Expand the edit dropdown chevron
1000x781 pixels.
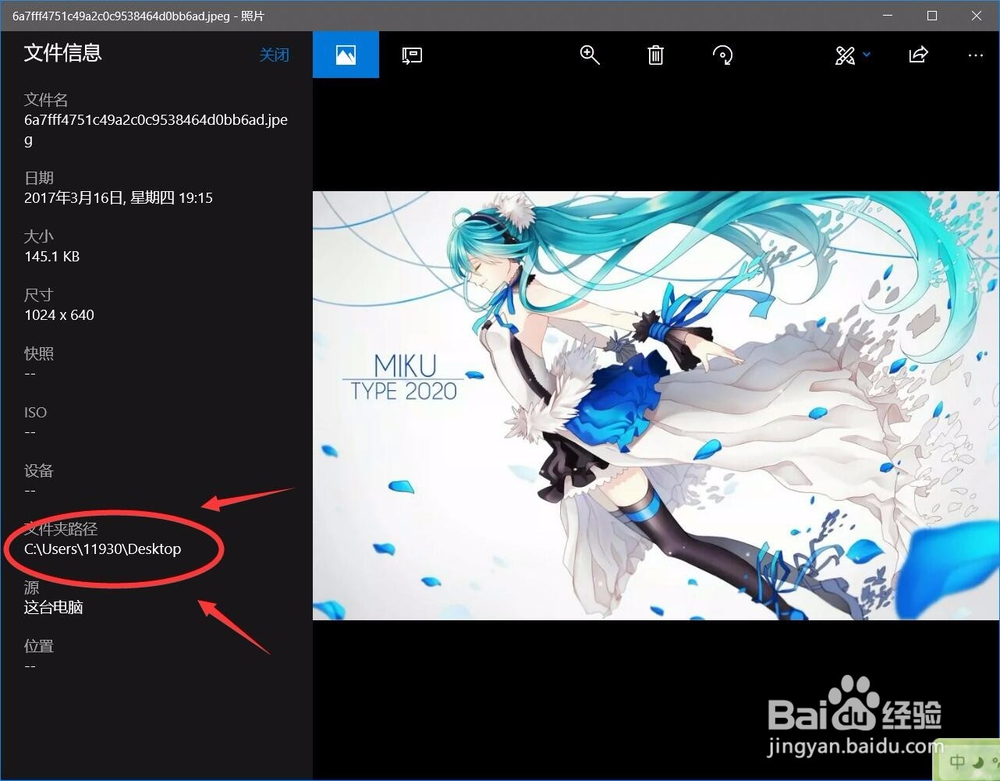[867, 55]
